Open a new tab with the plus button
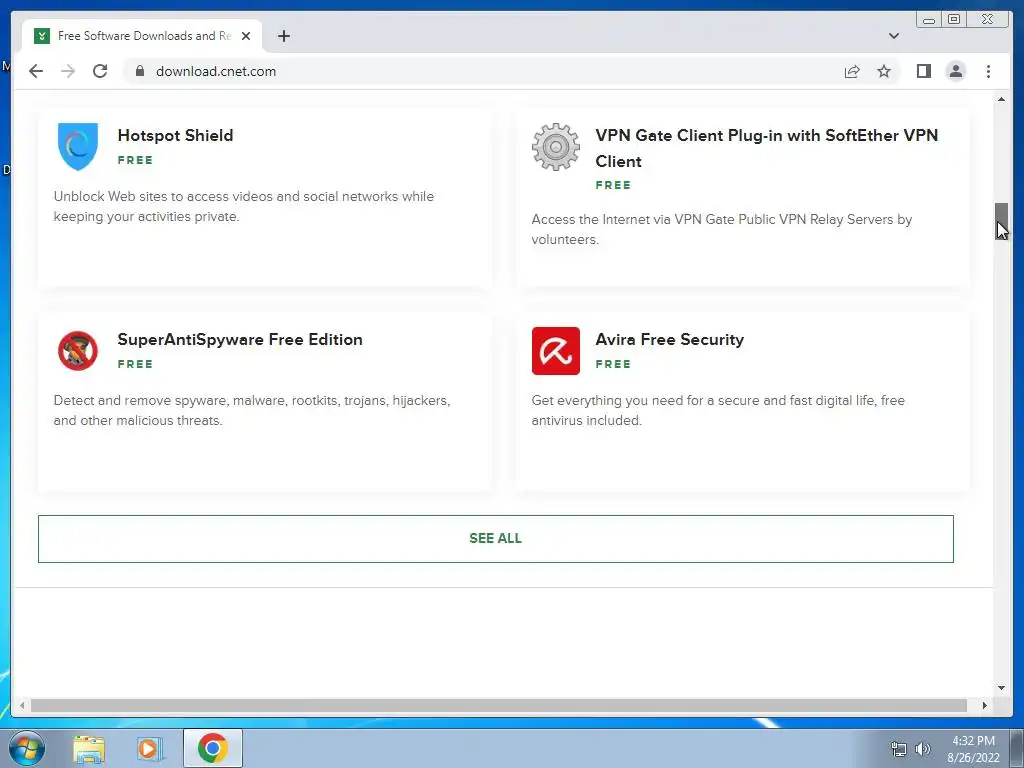1024x768 pixels. [x=283, y=36]
